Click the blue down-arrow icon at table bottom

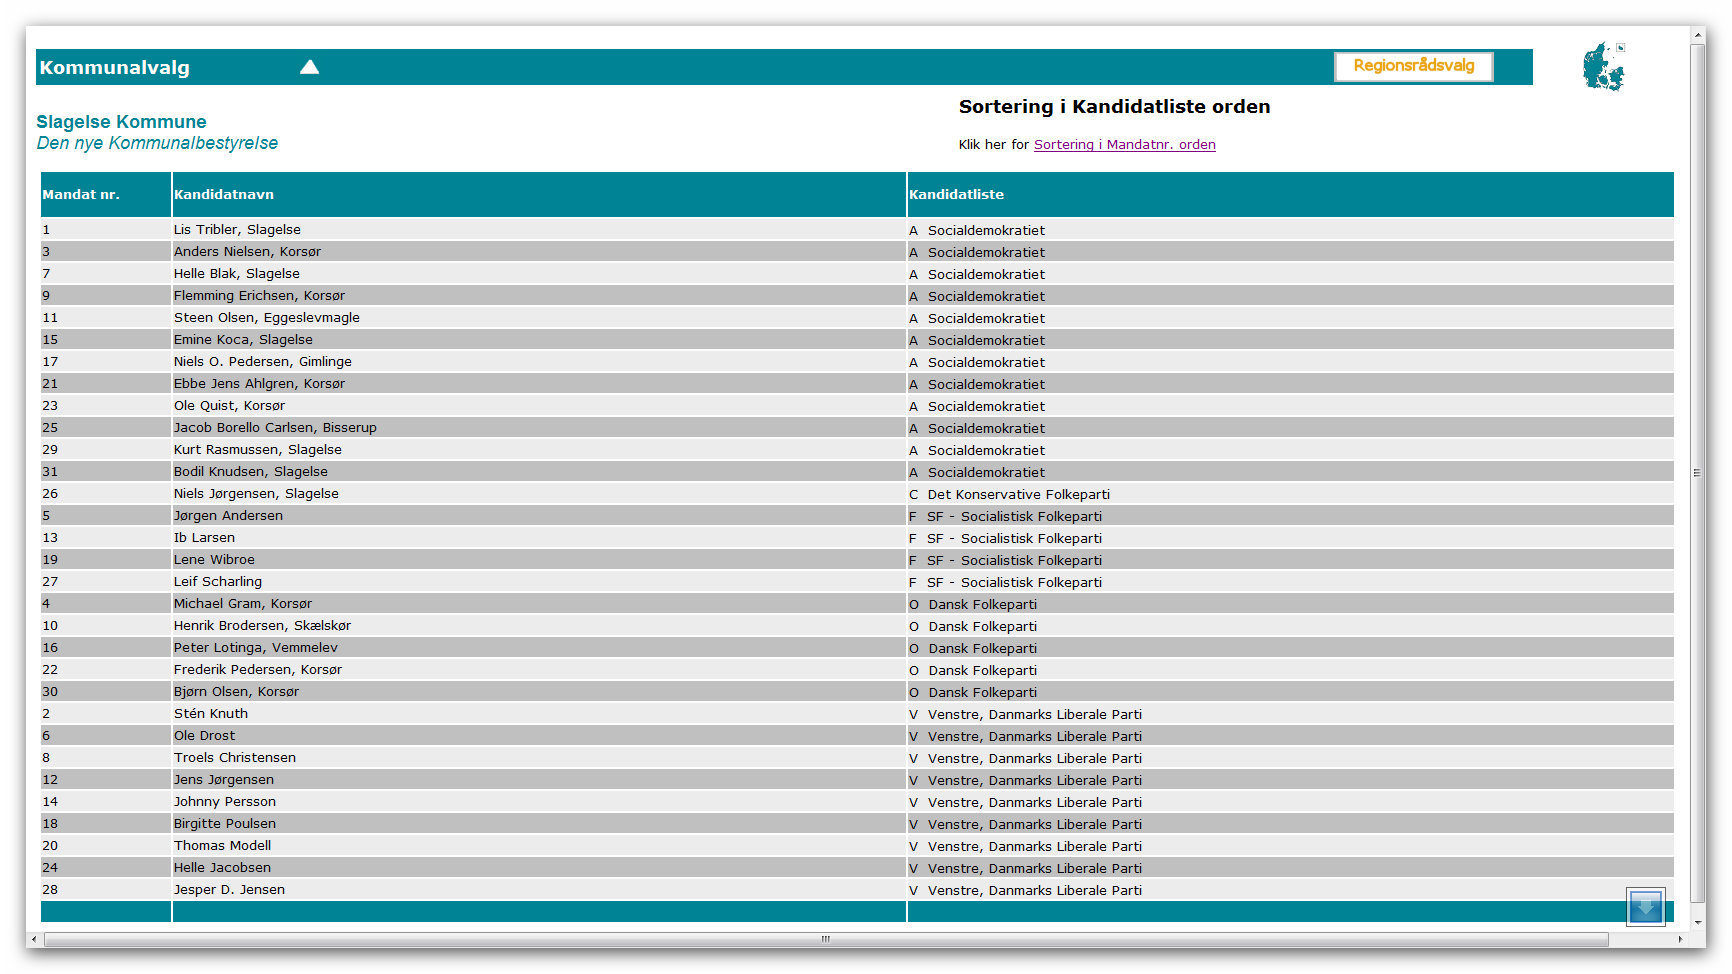tap(1645, 907)
